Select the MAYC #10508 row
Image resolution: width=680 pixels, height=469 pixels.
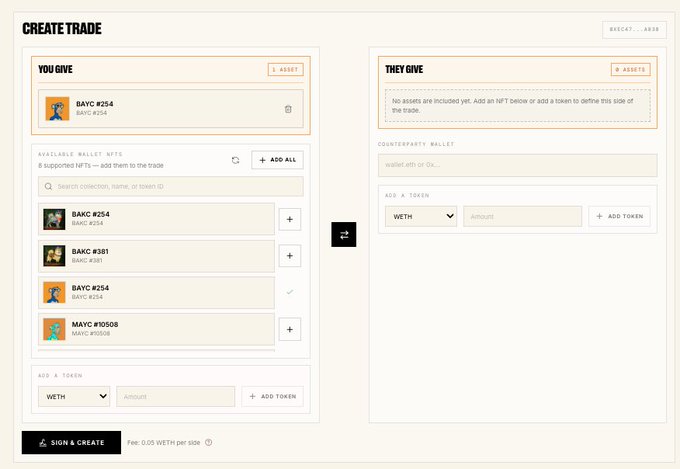(157, 329)
